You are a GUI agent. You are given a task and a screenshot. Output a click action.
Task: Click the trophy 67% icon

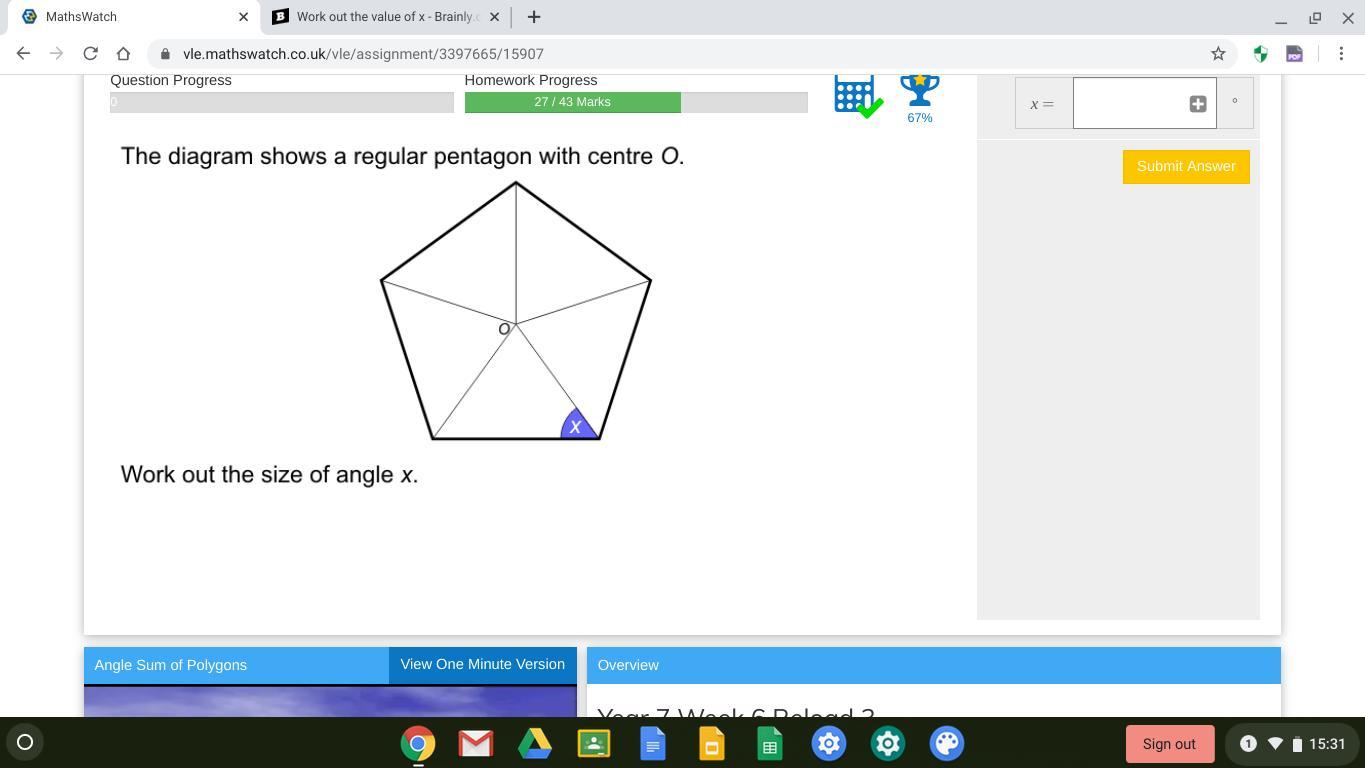(920, 99)
